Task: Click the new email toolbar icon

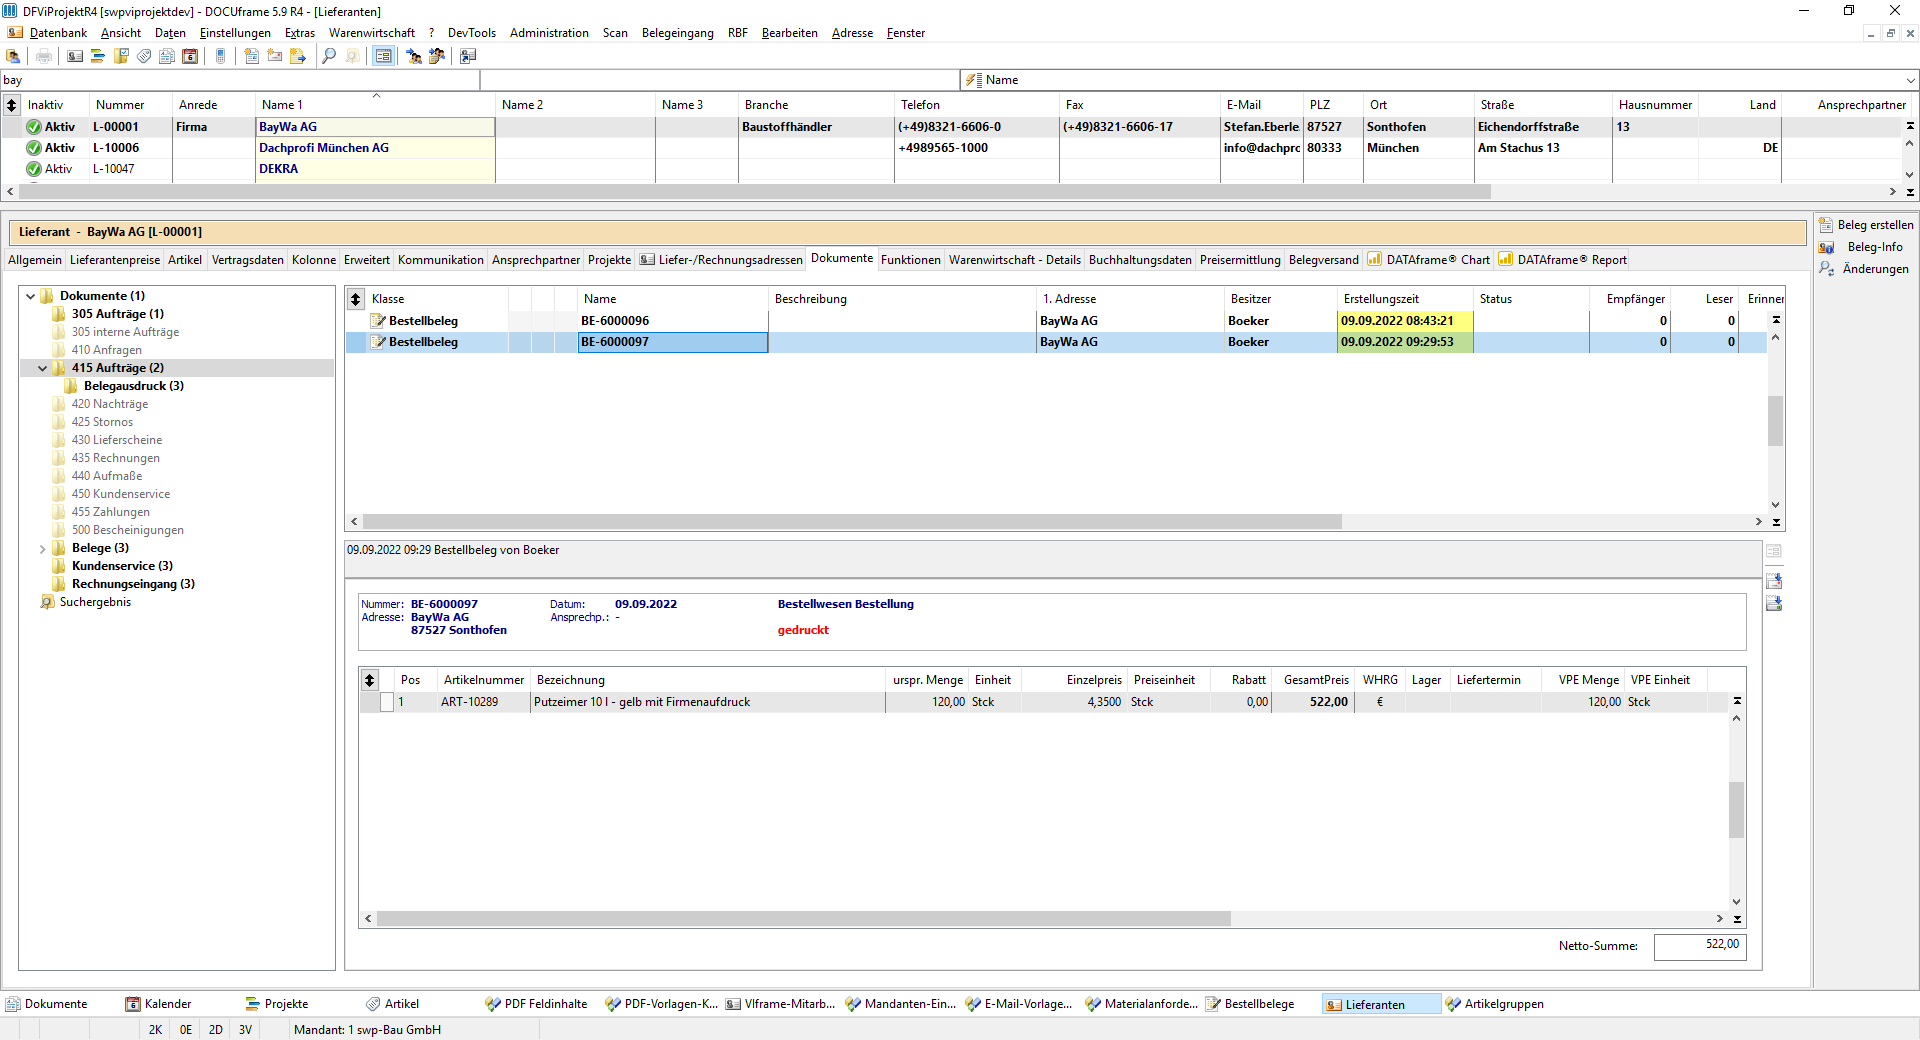Action: pyautogui.click(x=275, y=56)
